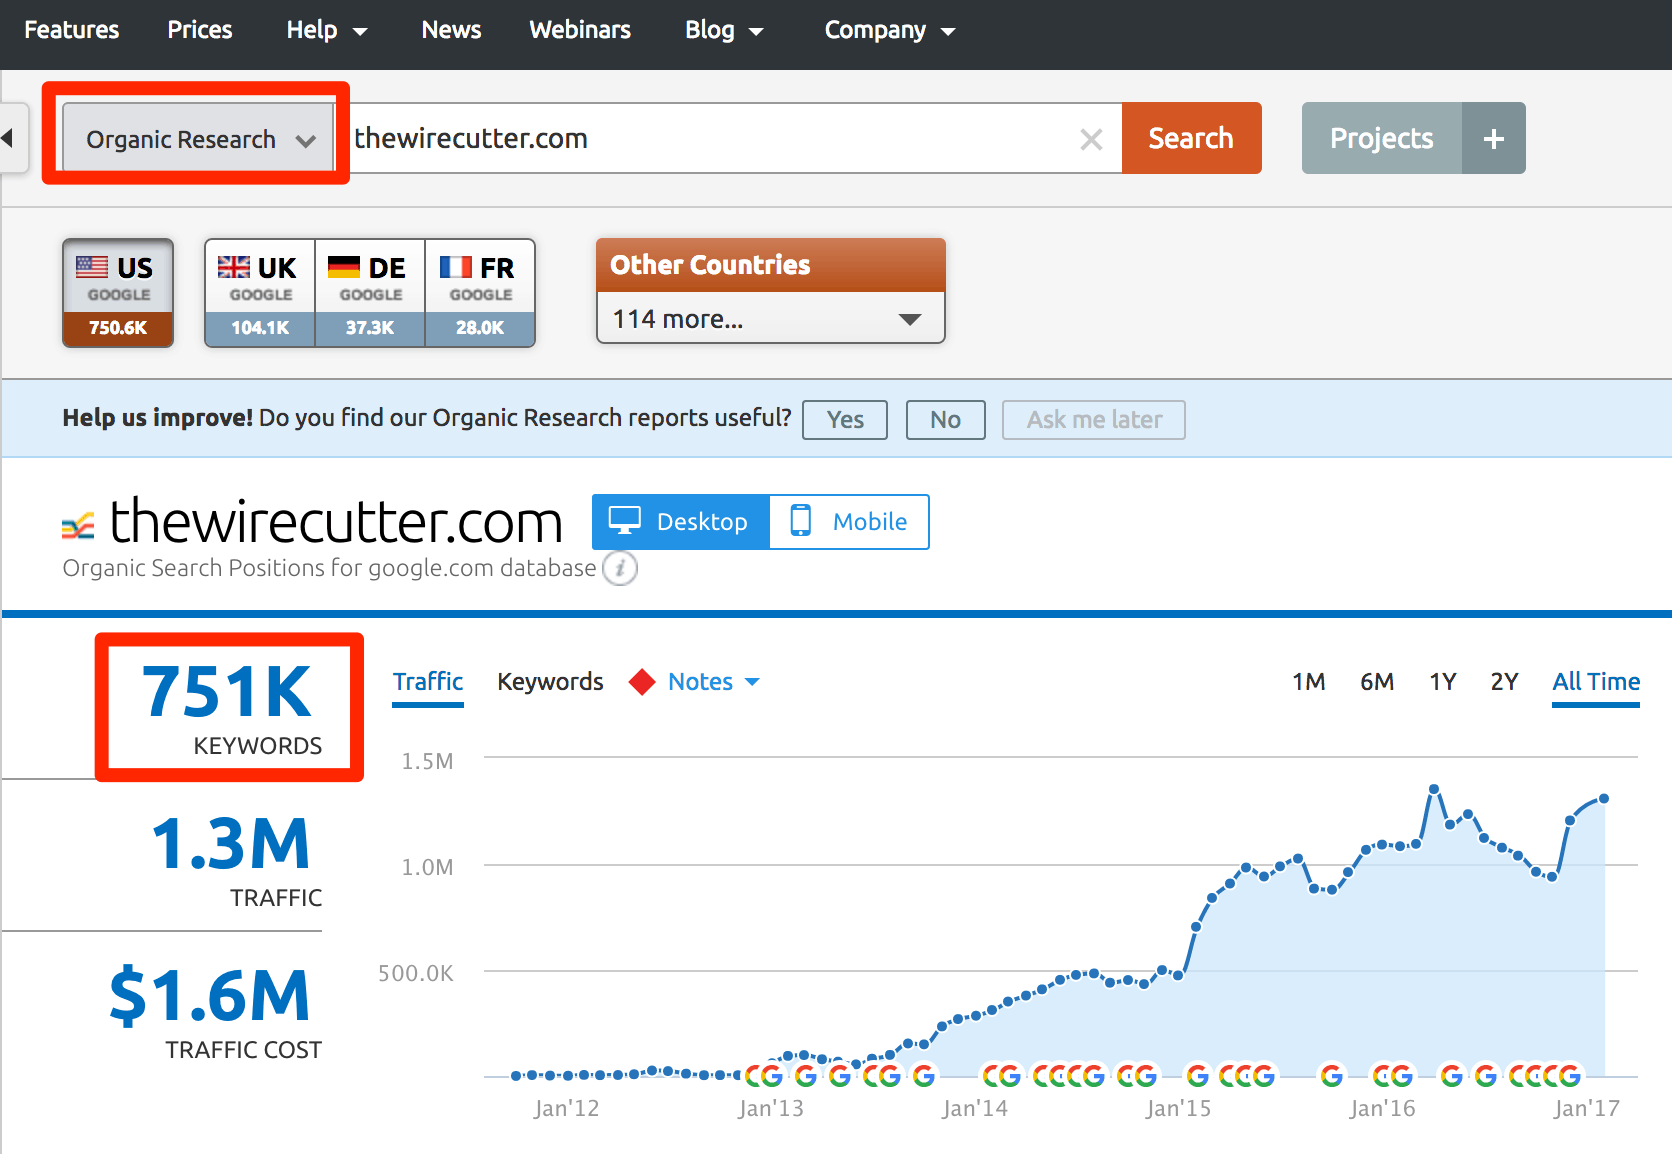
Task: Click the red diamond Notes icon
Action: tap(642, 682)
